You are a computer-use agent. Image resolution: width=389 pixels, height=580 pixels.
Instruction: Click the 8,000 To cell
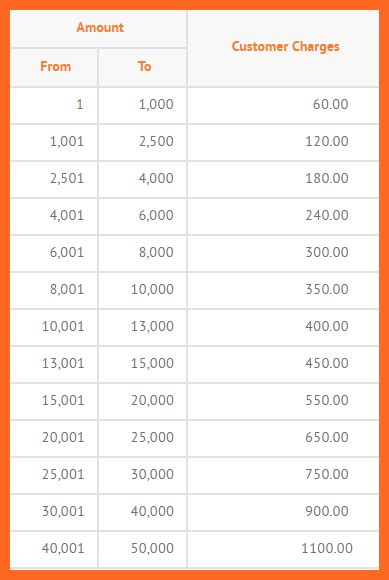coord(142,253)
